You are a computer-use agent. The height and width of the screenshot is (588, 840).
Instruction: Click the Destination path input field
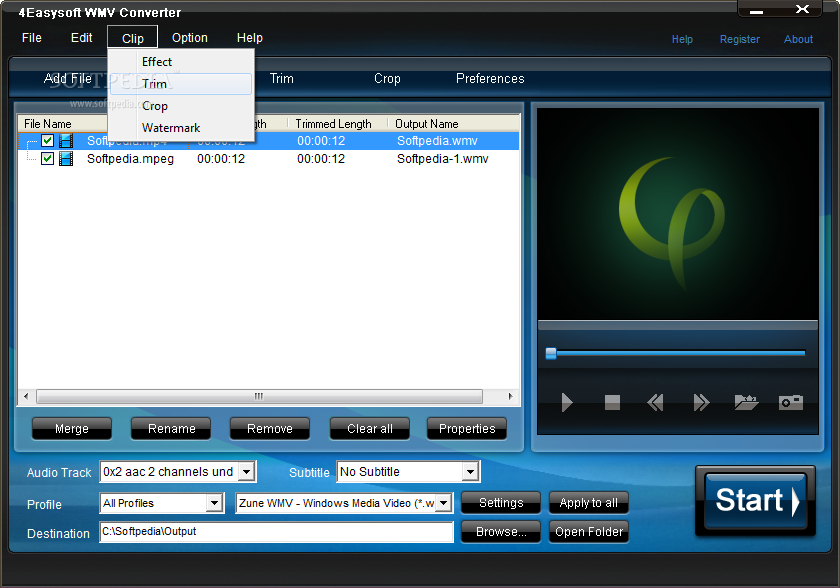pyautogui.click(x=276, y=532)
